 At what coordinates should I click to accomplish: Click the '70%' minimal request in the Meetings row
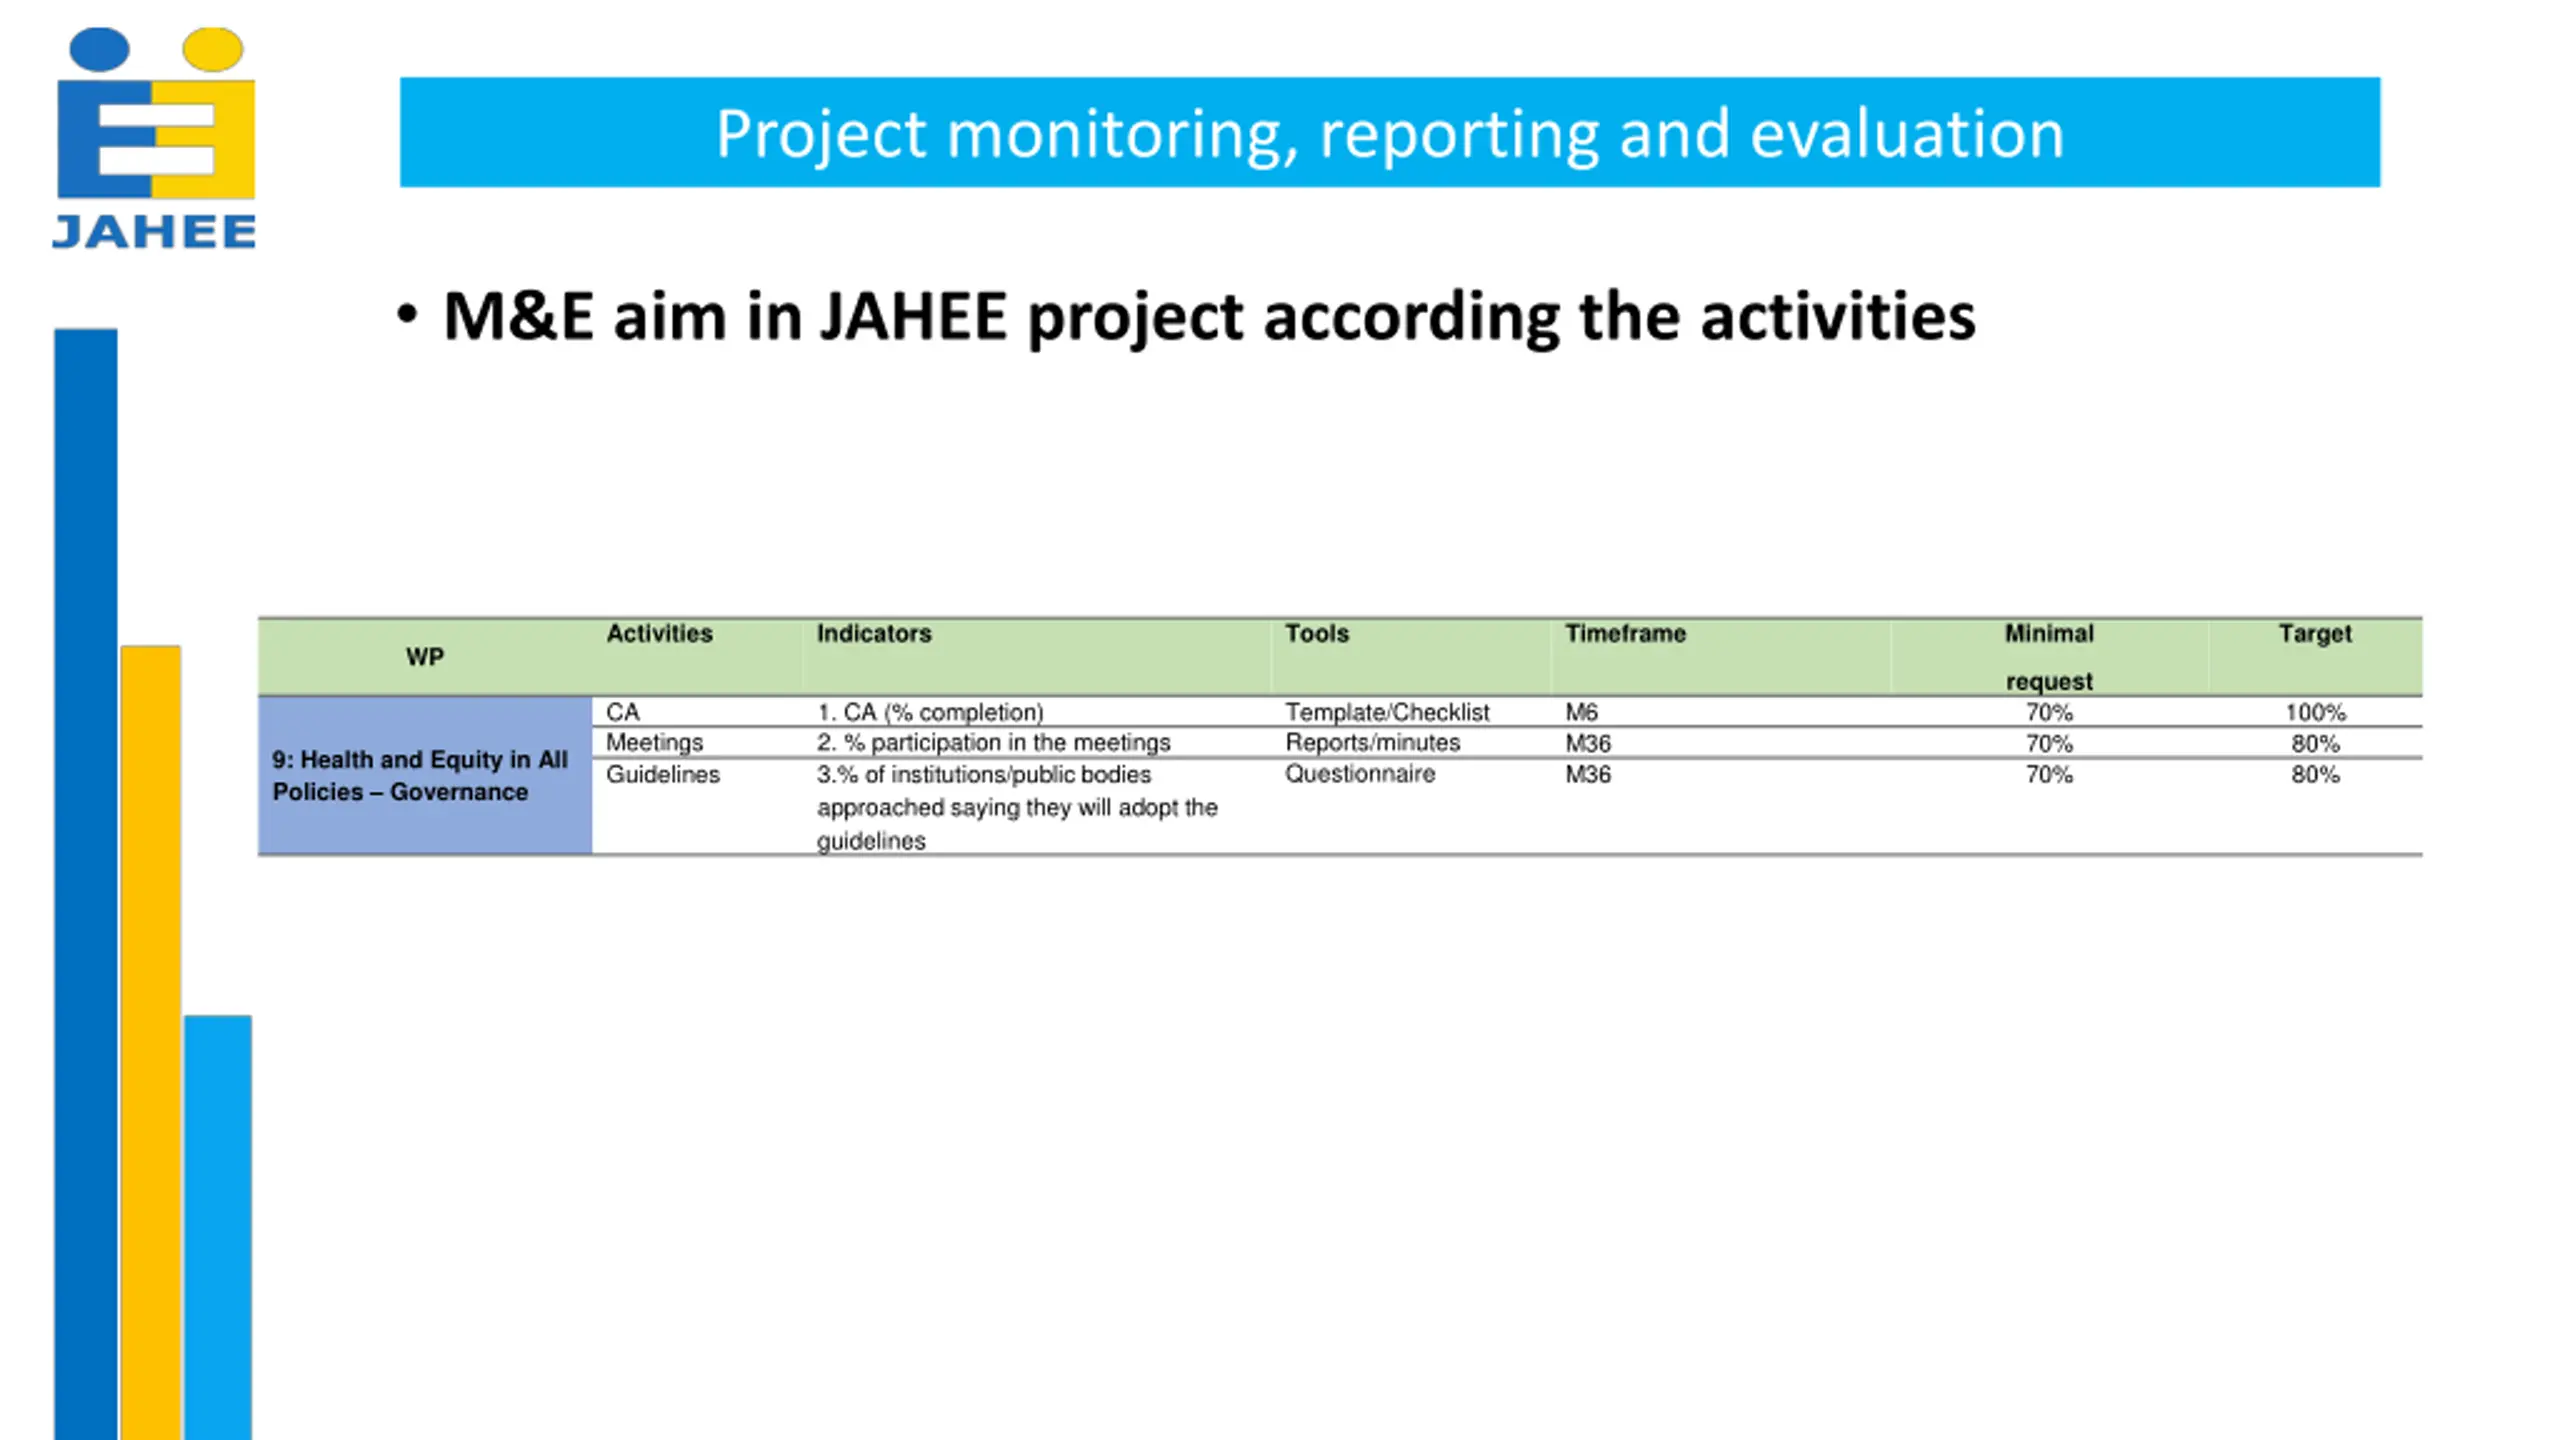(x=2049, y=743)
